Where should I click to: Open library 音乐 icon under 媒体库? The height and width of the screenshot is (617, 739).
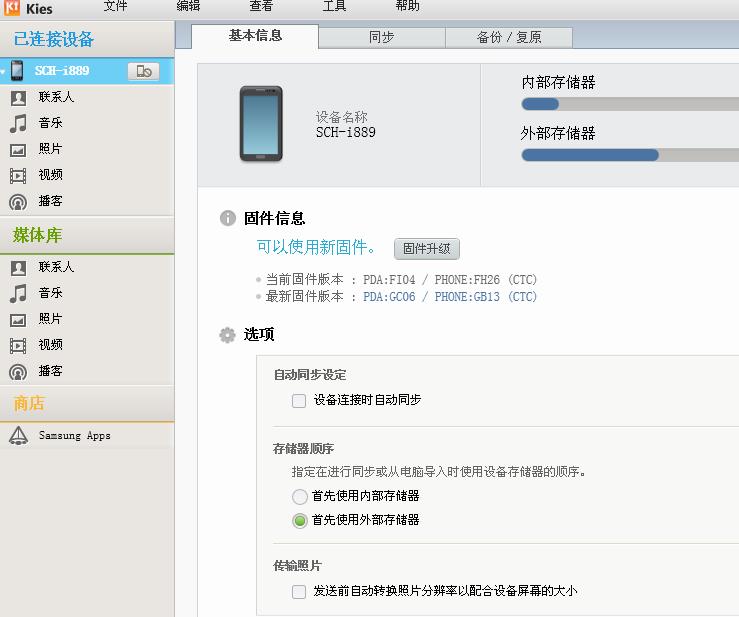[x=18, y=293]
